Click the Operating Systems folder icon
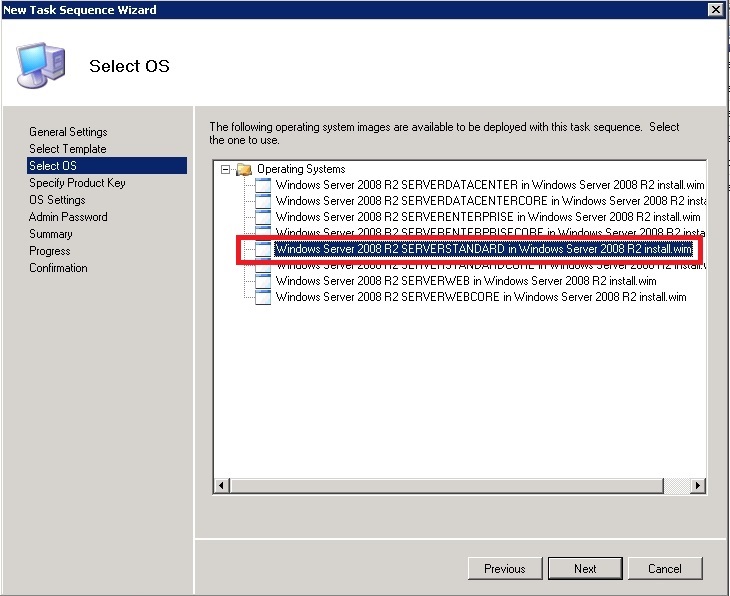Viewport: 730px width, 596px height. point(244,169)
